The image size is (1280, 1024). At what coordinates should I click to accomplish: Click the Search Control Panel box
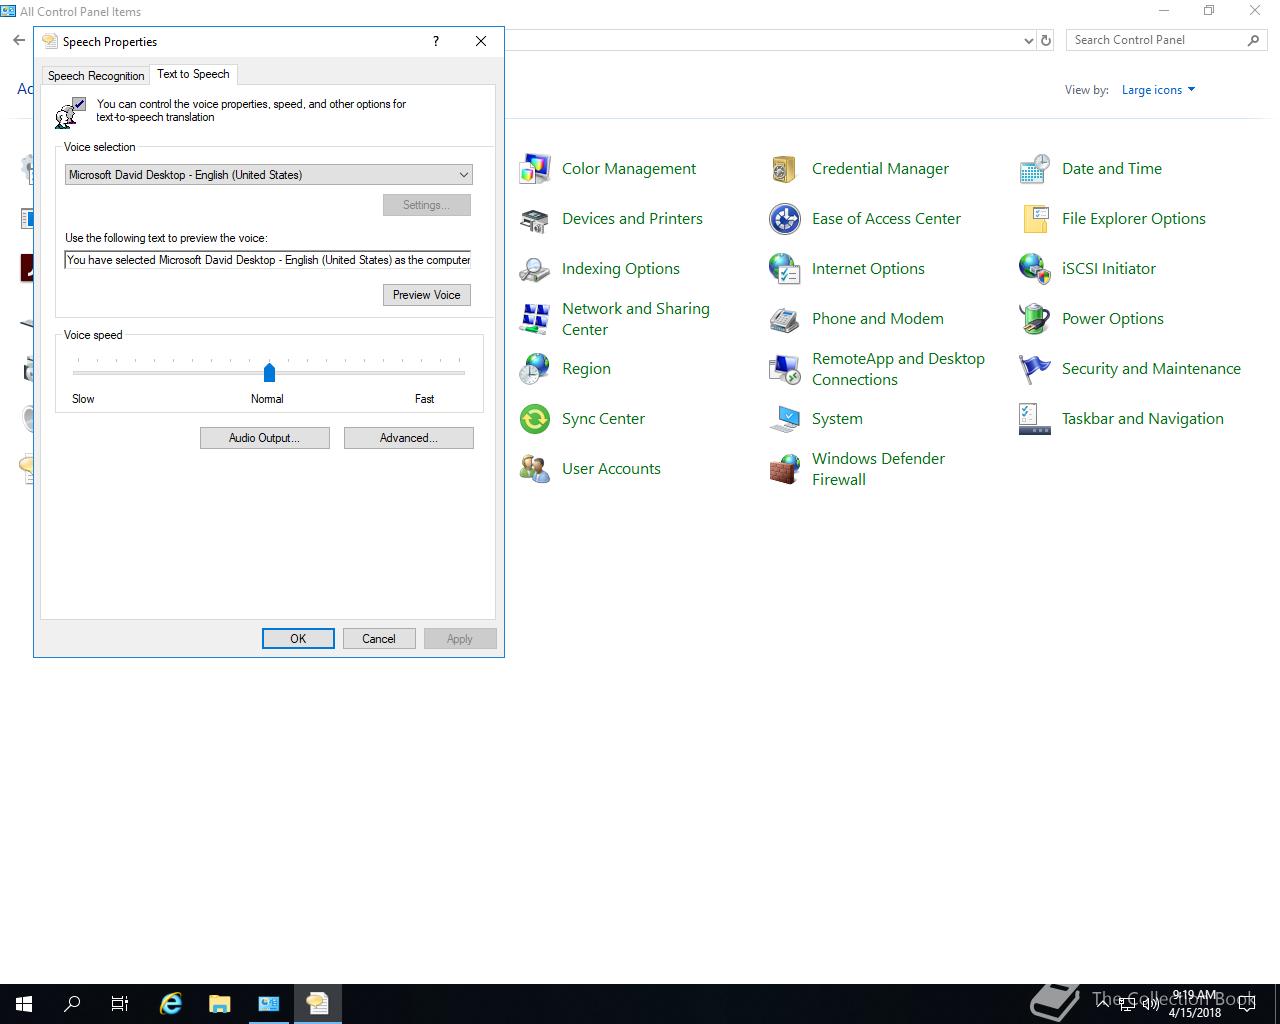pos(1165,40)
